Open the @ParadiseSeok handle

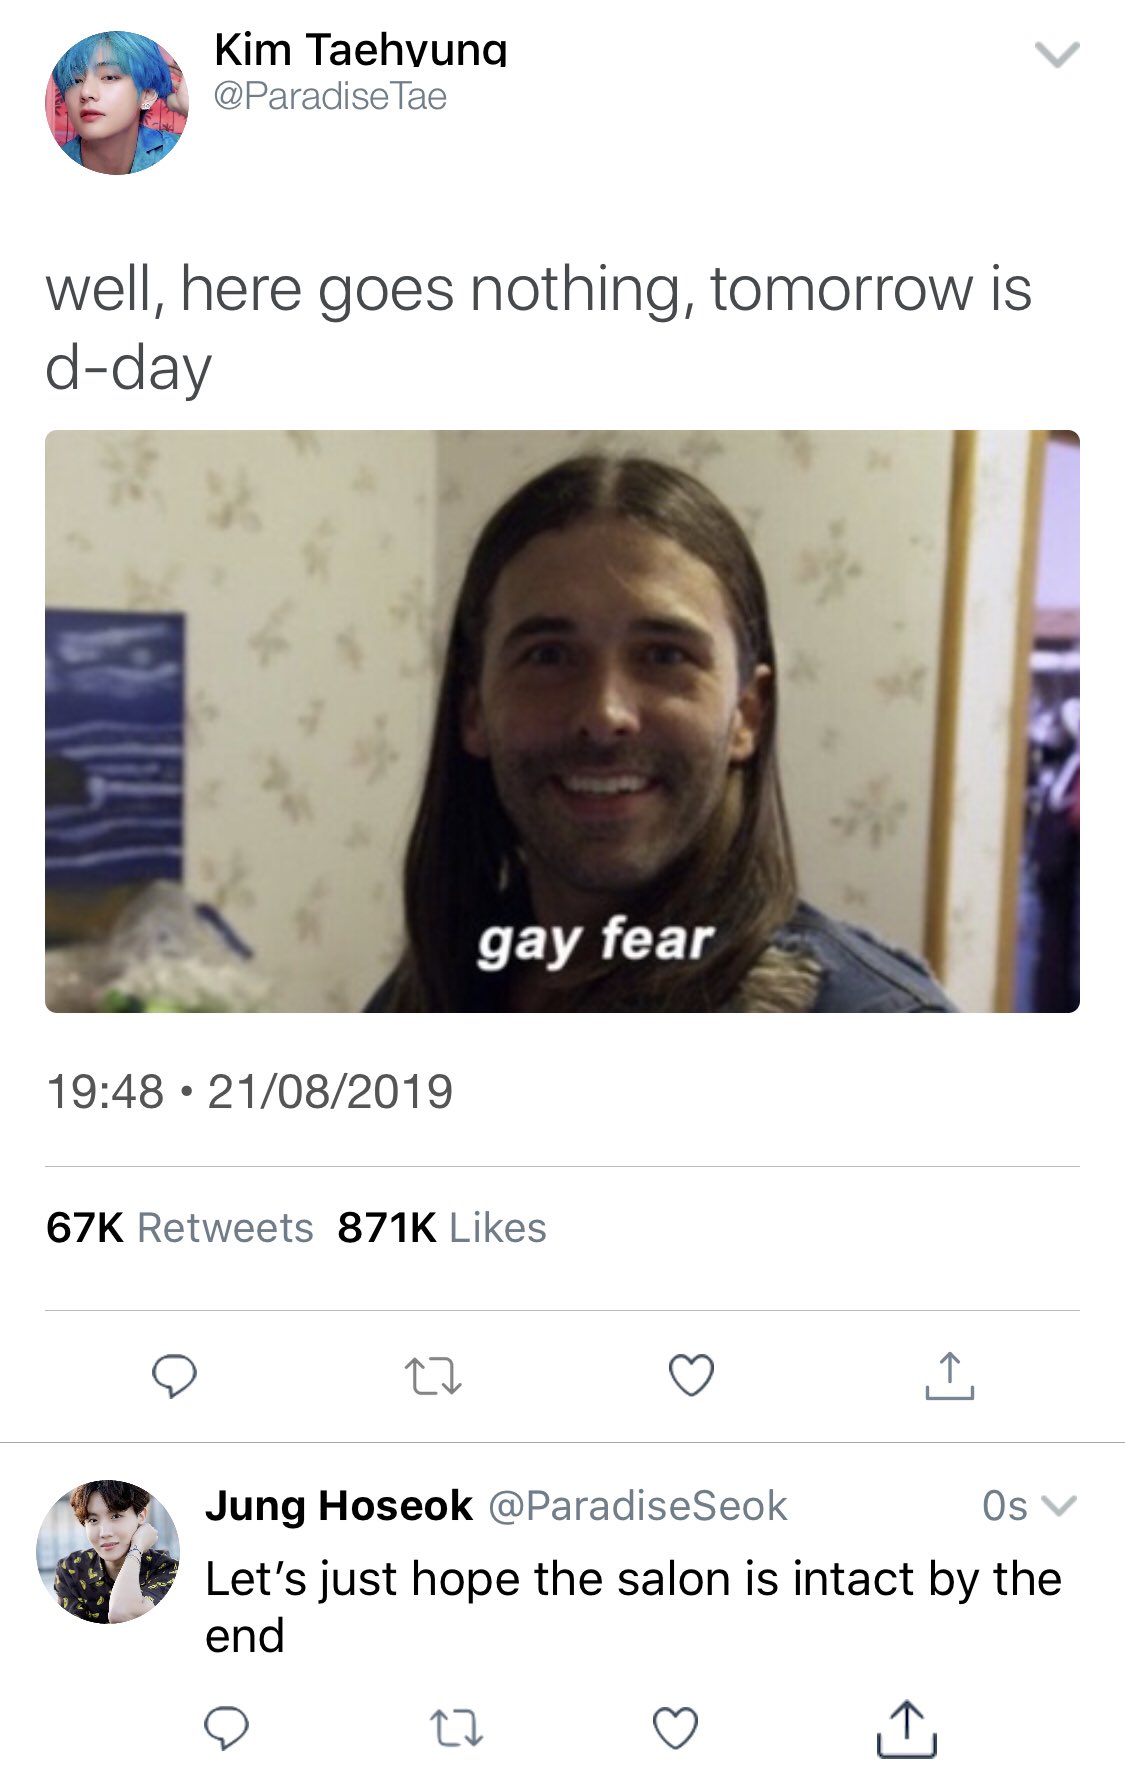coord(637,1506)
